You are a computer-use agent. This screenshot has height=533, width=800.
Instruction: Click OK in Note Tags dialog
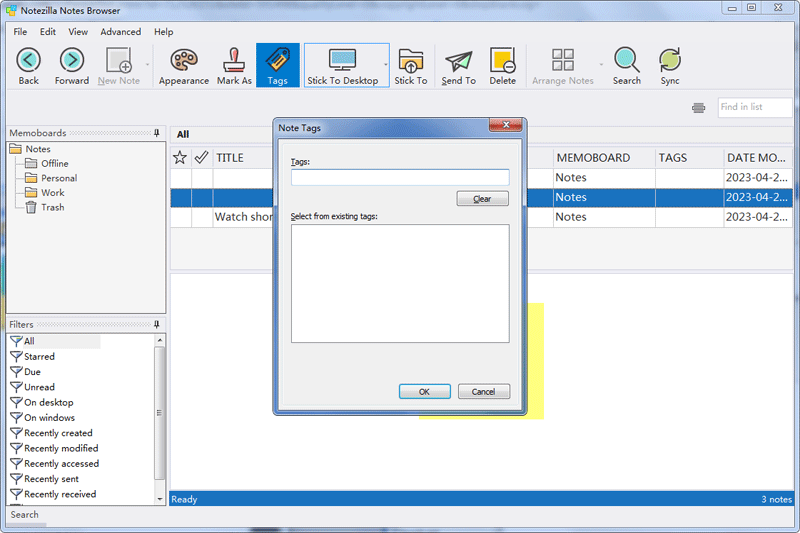(x=424, y=392)
